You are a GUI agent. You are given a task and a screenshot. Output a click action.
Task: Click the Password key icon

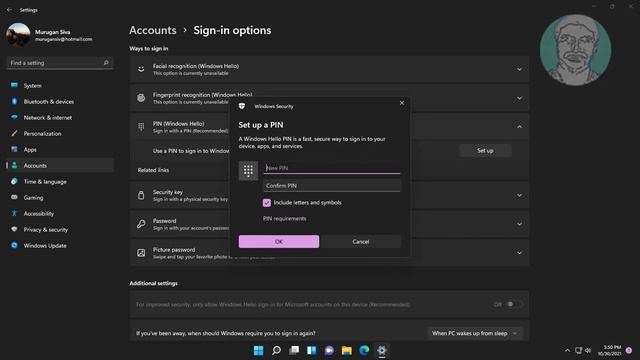(141, 224)
